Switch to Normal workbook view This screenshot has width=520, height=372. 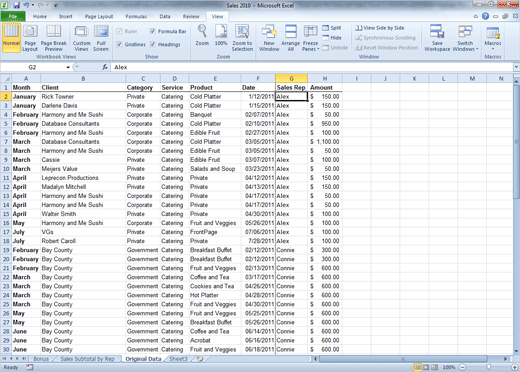click(11, 37)
